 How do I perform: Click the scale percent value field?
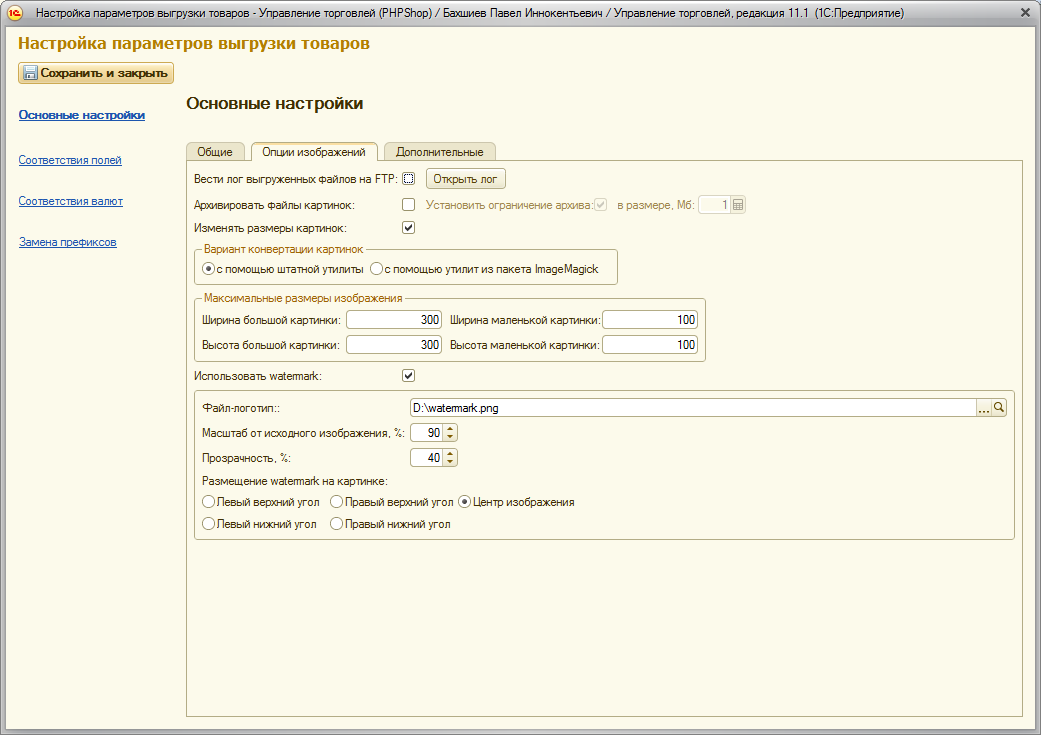[x=427, y=433]
